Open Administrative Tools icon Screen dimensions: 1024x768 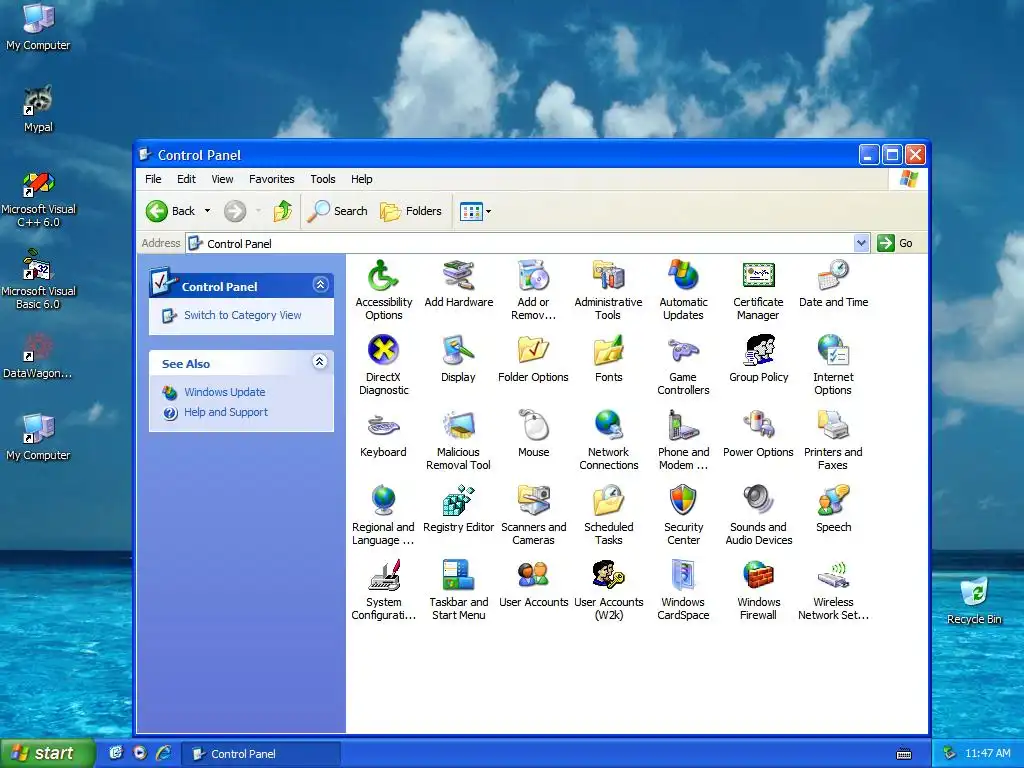609,276
